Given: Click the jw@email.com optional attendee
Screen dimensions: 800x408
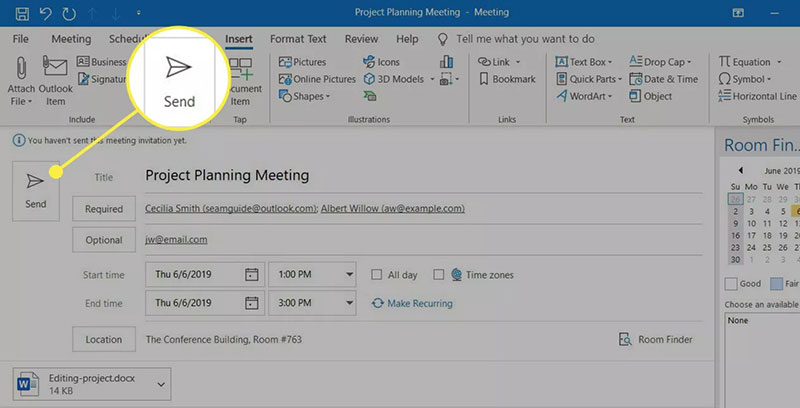Looking at the screenshot, I should (176, 240).
